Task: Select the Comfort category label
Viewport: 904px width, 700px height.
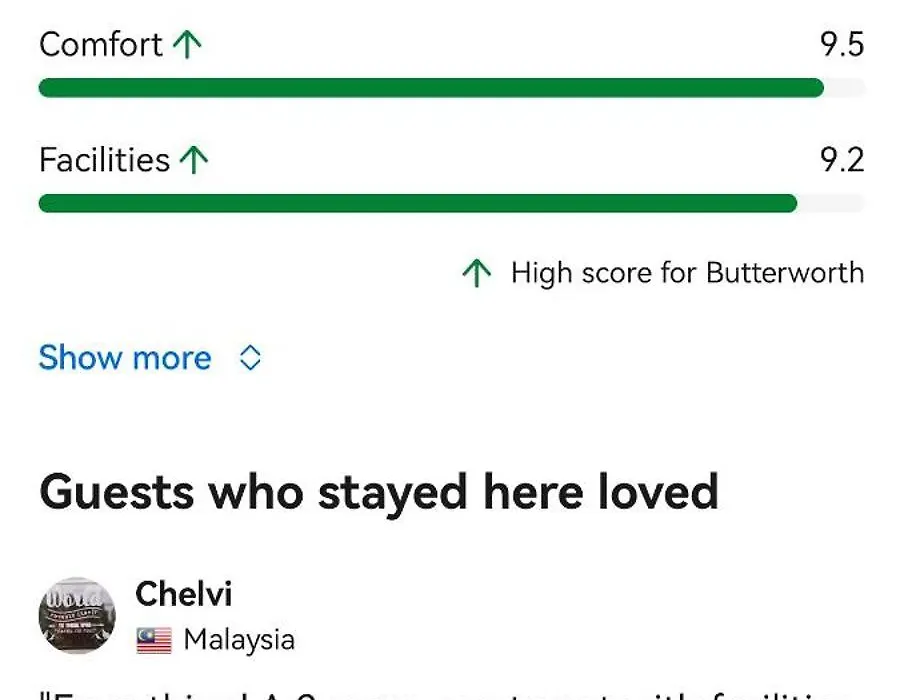Action: (x=101, y=44)
